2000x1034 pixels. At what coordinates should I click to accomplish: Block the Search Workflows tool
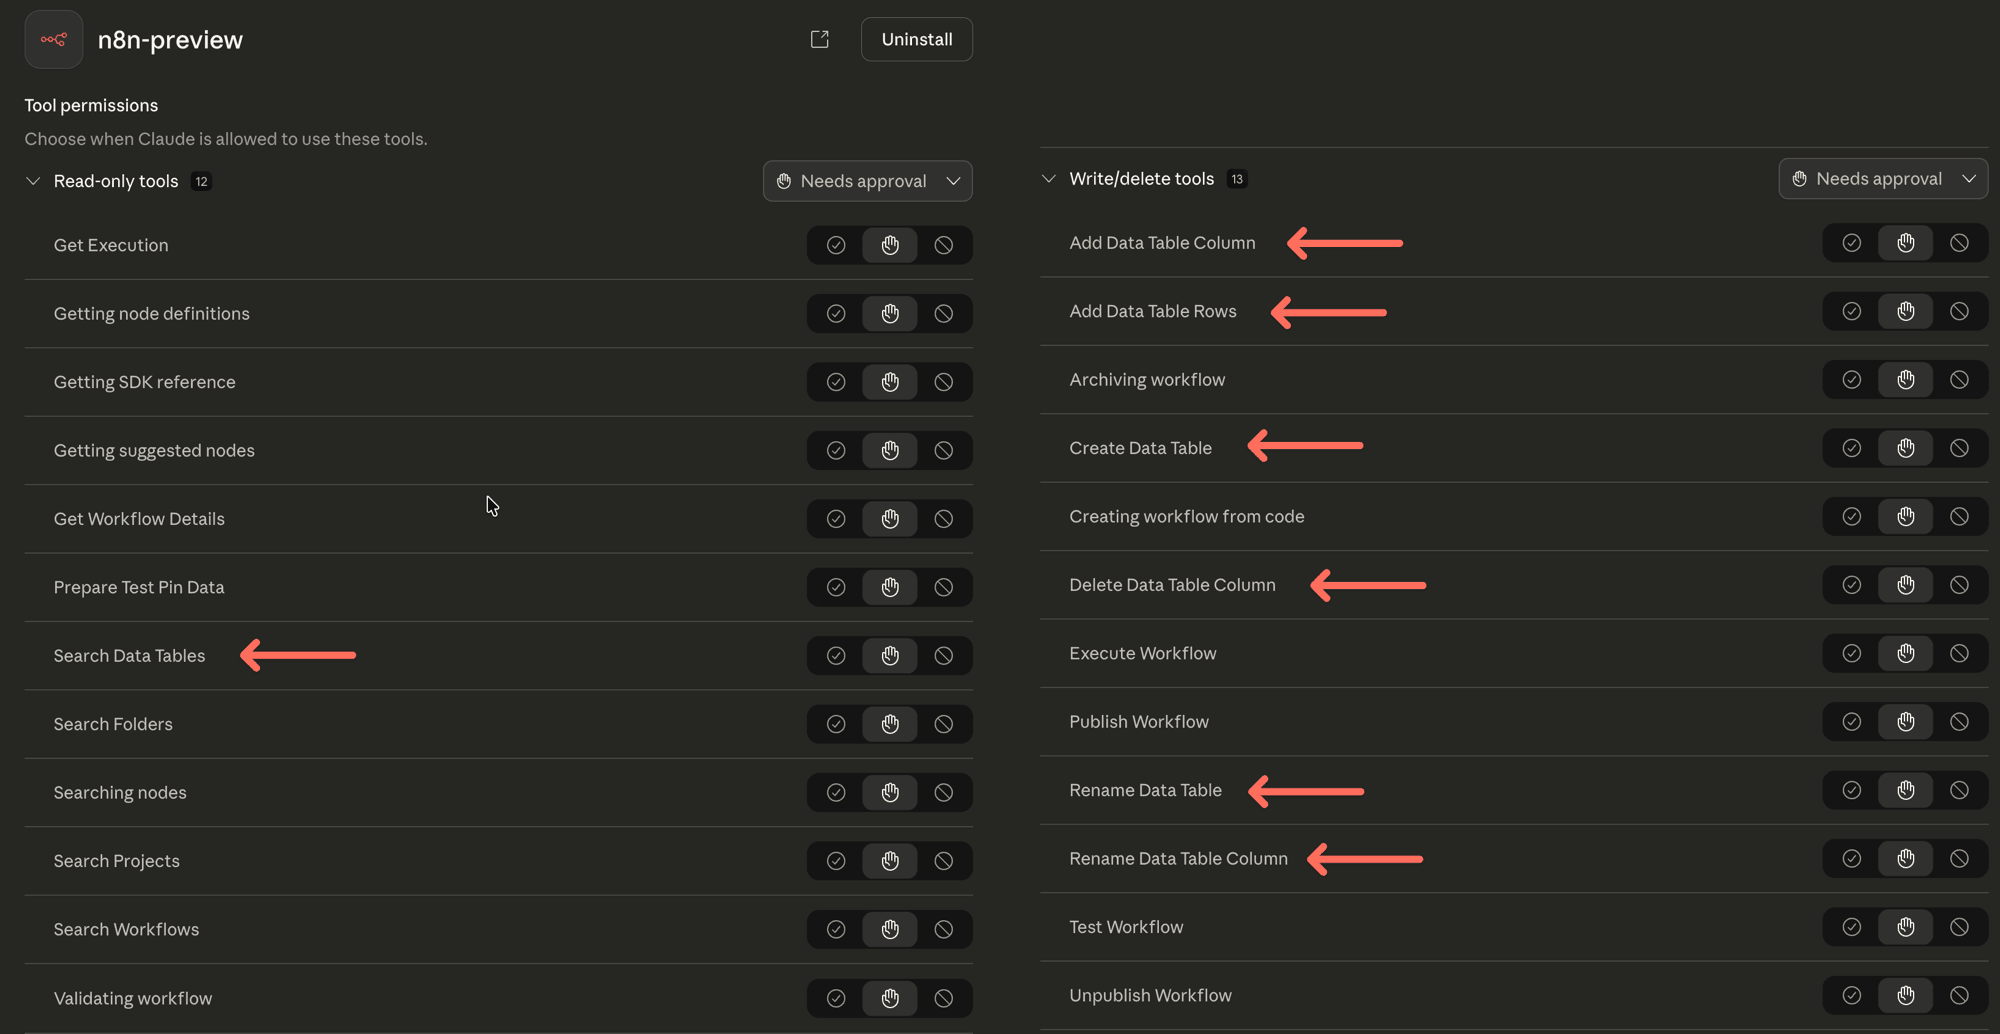pyautogui.click(x=944, y=930)
